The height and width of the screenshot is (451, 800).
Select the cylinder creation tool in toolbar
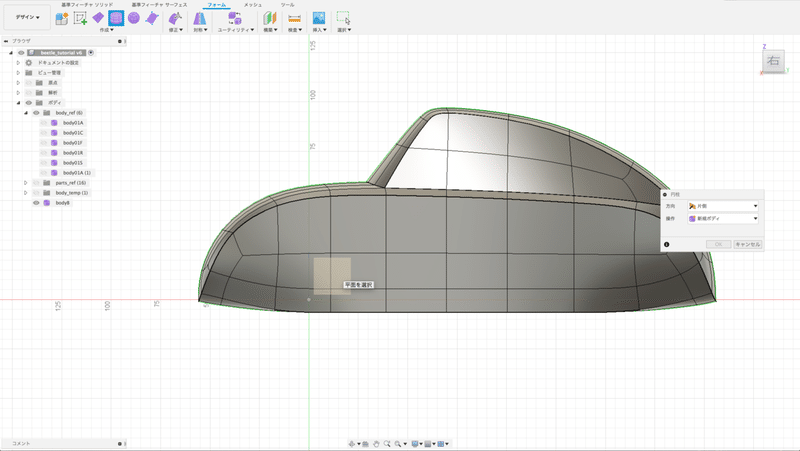115,18
